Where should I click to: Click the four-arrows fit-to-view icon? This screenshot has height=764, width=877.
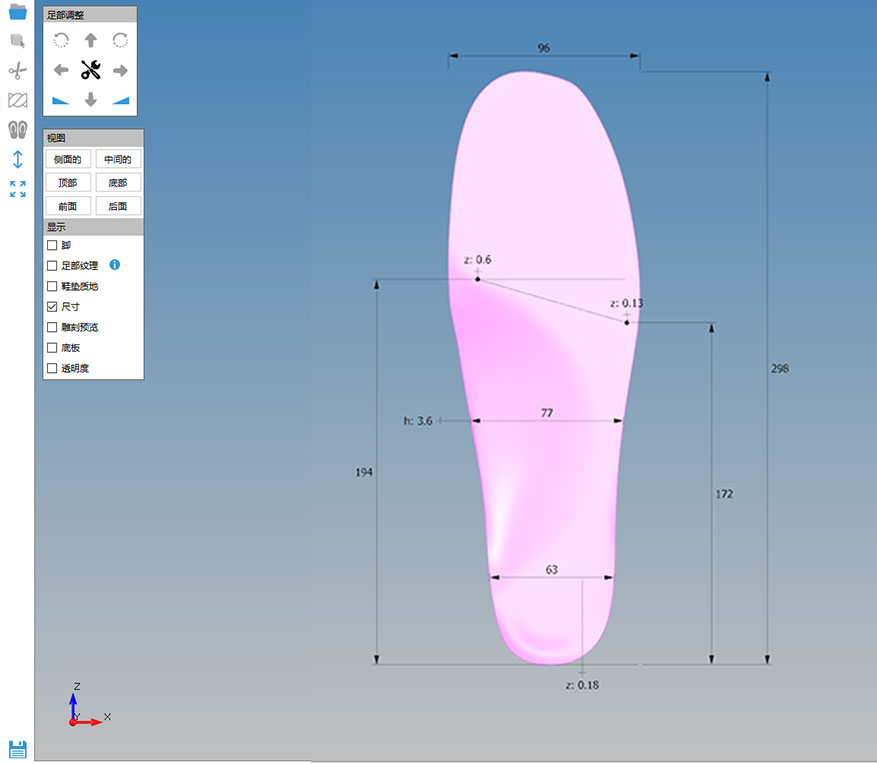click(x=17, y=188)
